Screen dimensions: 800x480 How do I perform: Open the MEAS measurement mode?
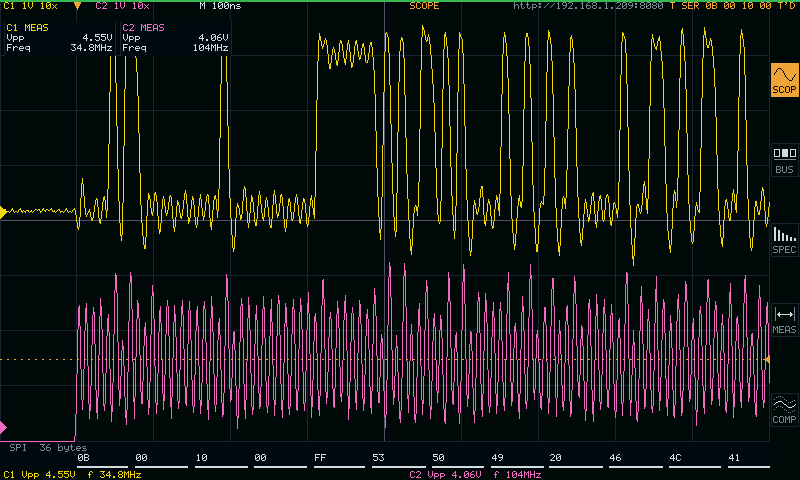(x=784, y=320)
